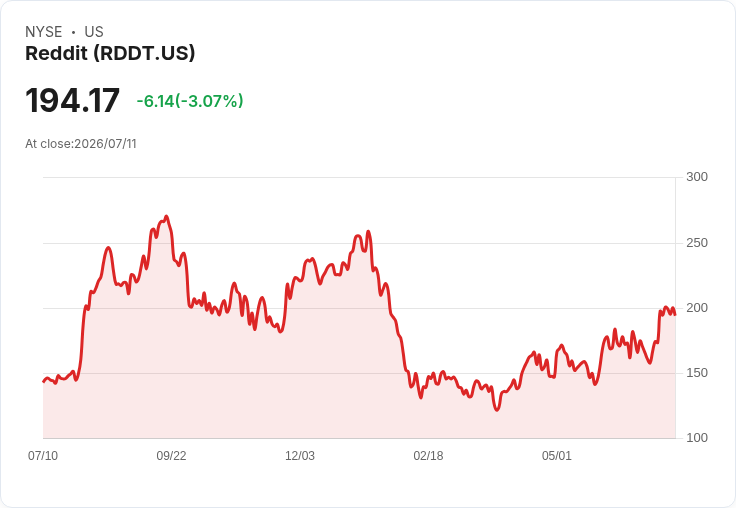
Task: Click the 12/03 x-axis date label
Action: (300, 455)
